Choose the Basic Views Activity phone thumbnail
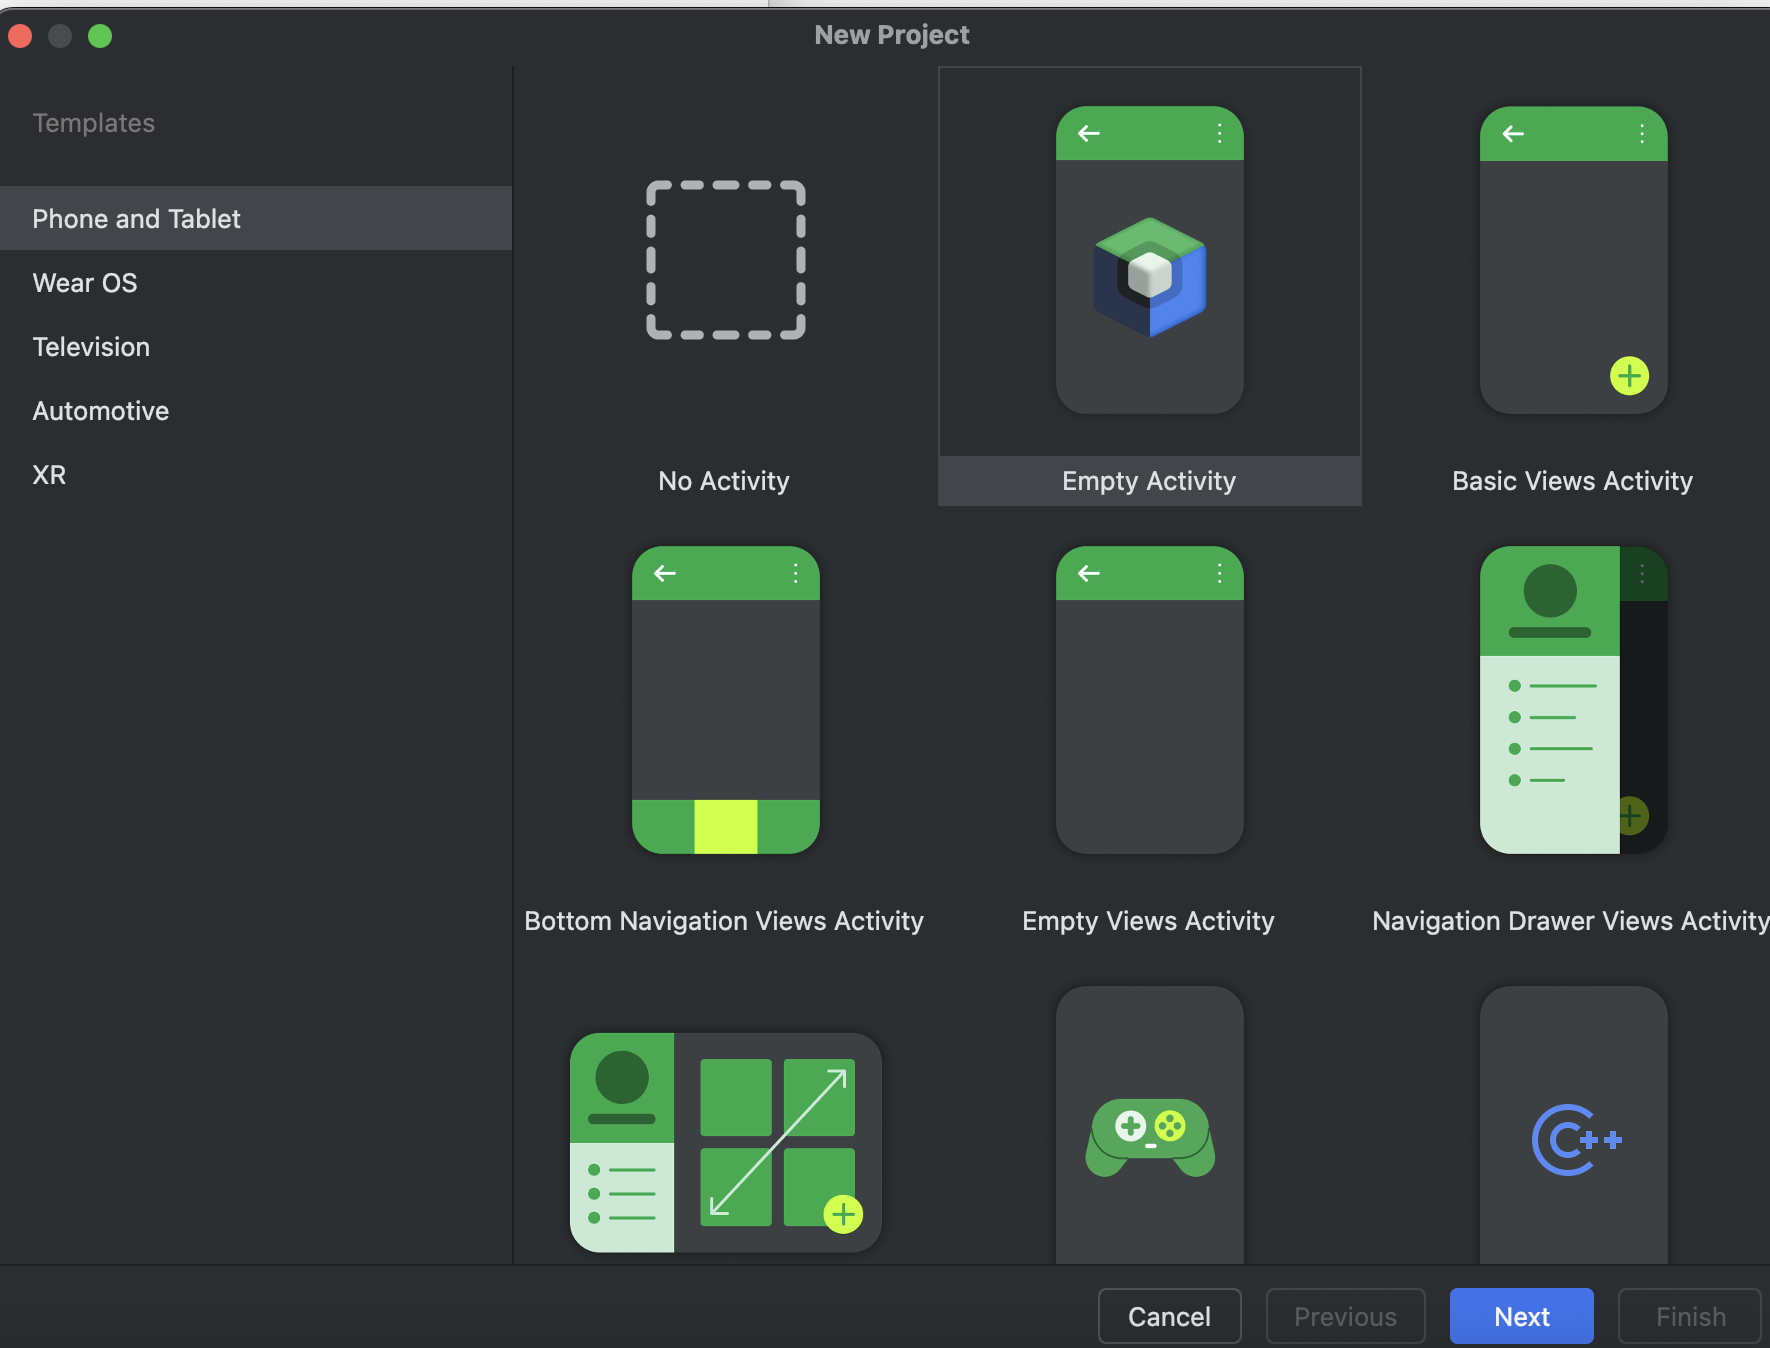This screenshot has height=1348, width=1770. click(x=1574, y=260)
